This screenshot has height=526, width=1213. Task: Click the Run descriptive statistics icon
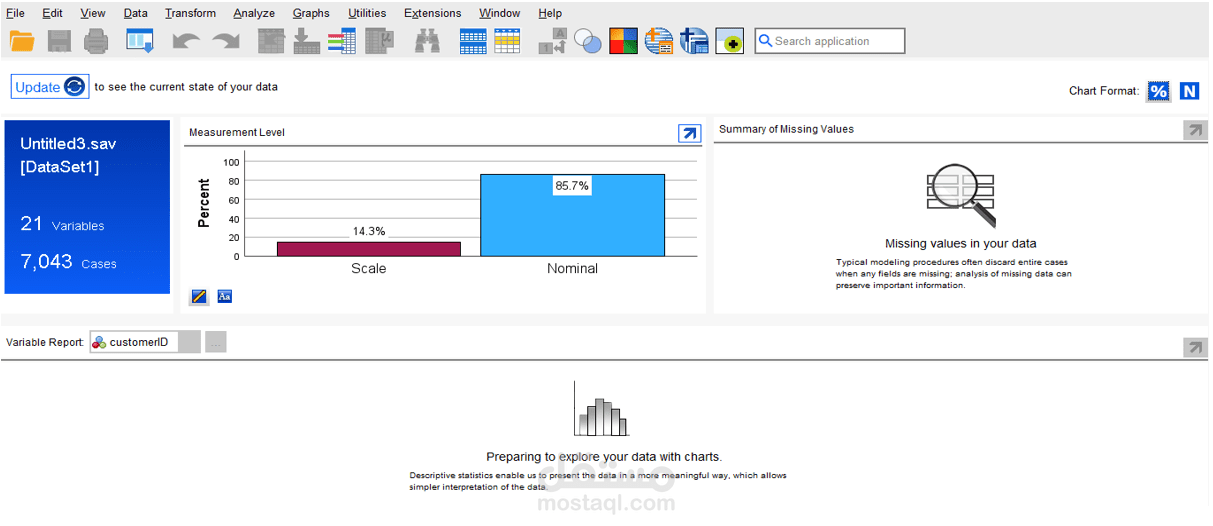pos(379,41)
